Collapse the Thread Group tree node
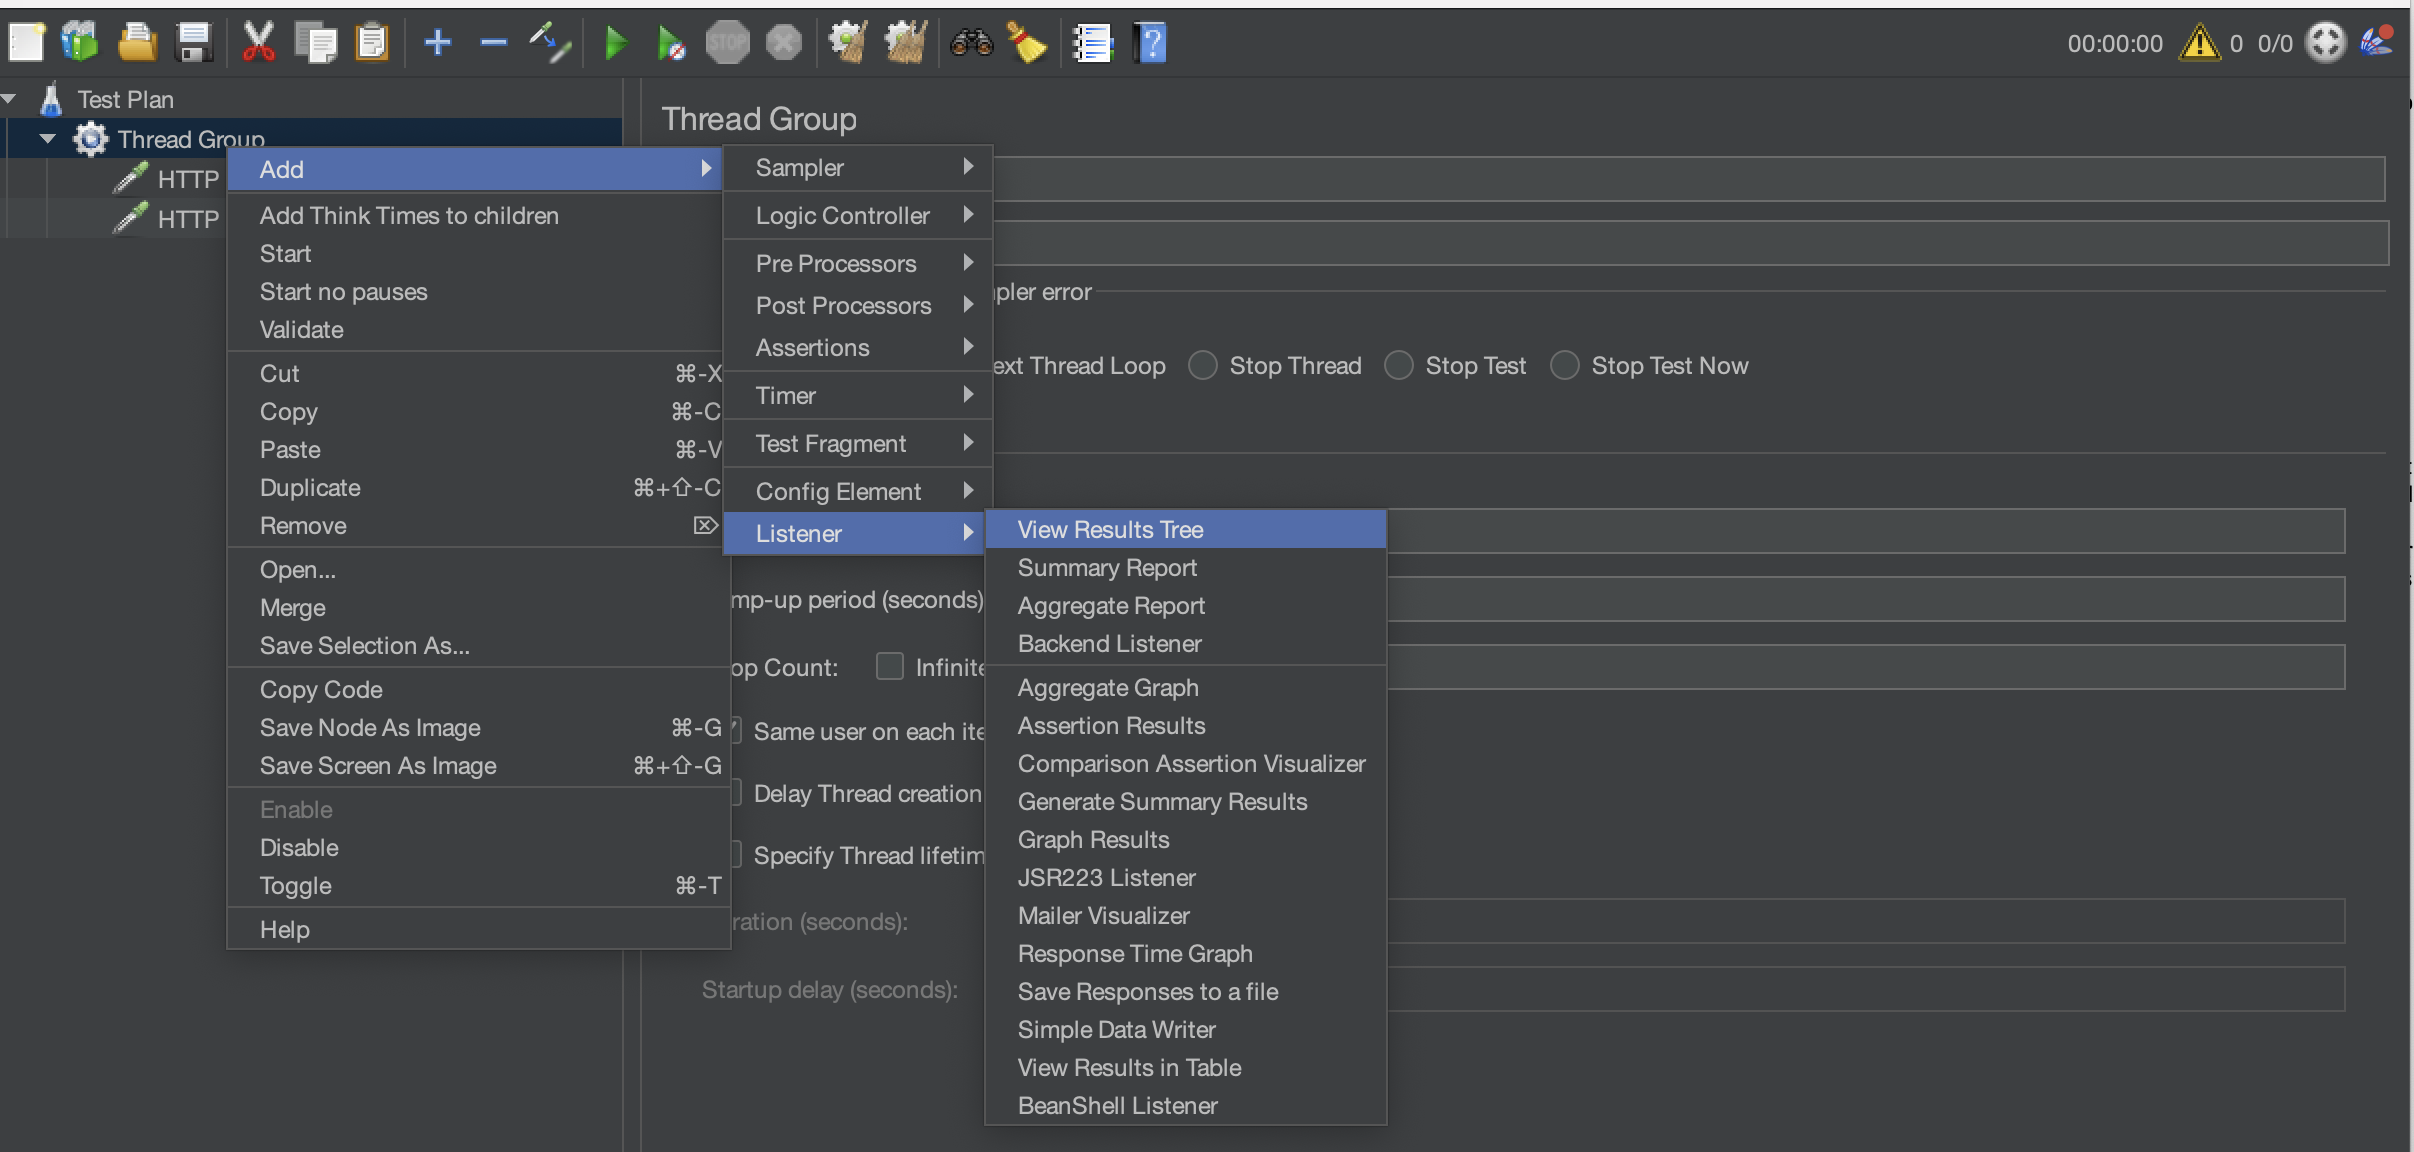The height and width of the screenshot is (1152, 2414). pyautogui.click(x=47, y=139)
